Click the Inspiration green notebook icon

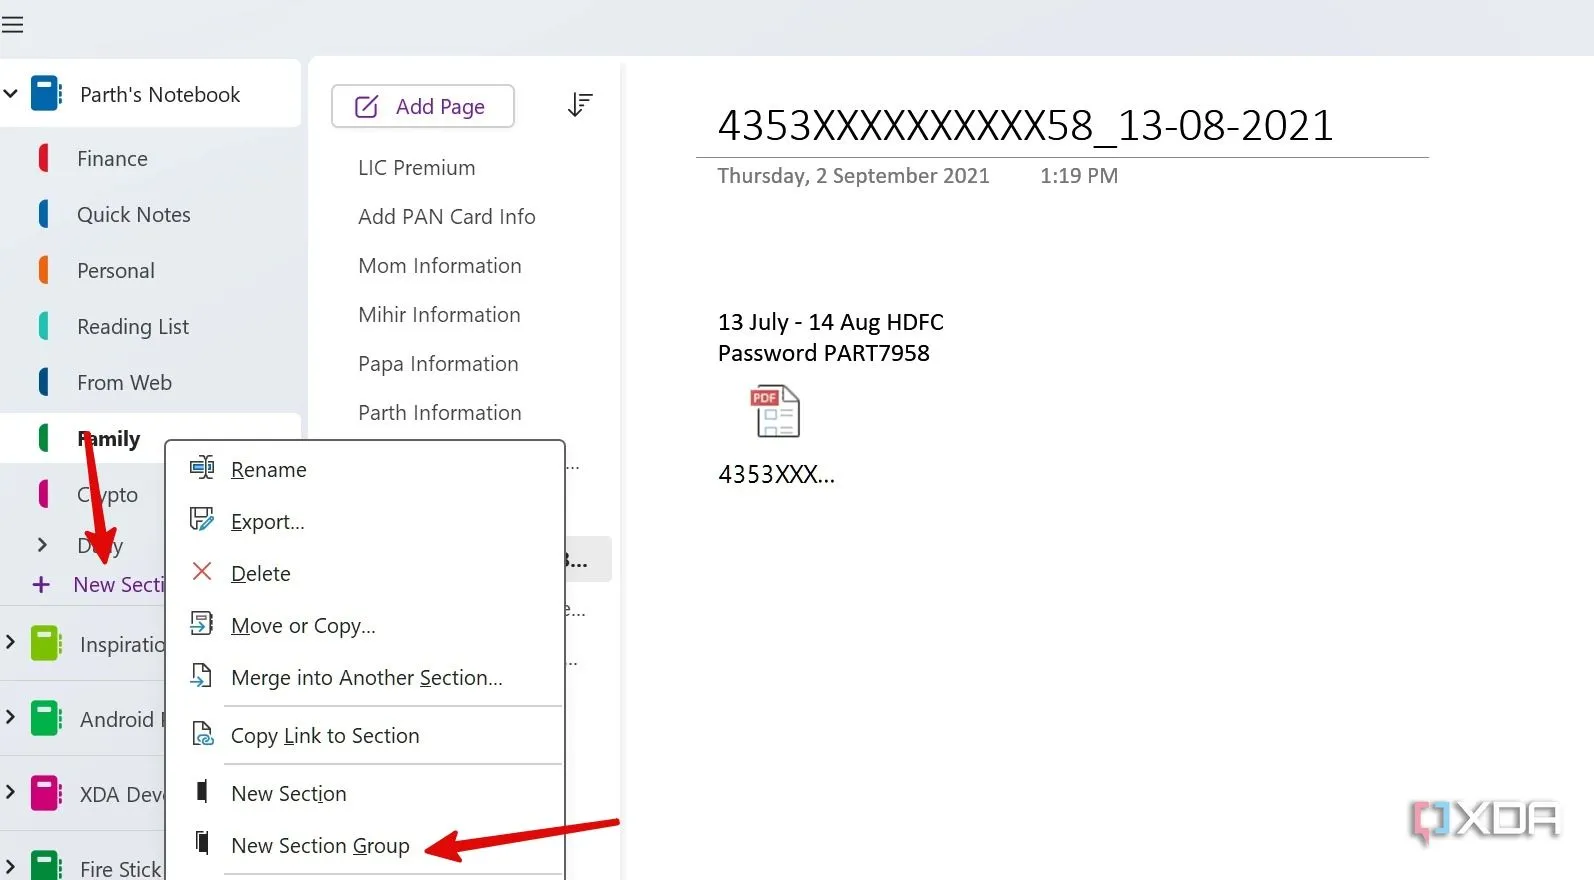46,644
